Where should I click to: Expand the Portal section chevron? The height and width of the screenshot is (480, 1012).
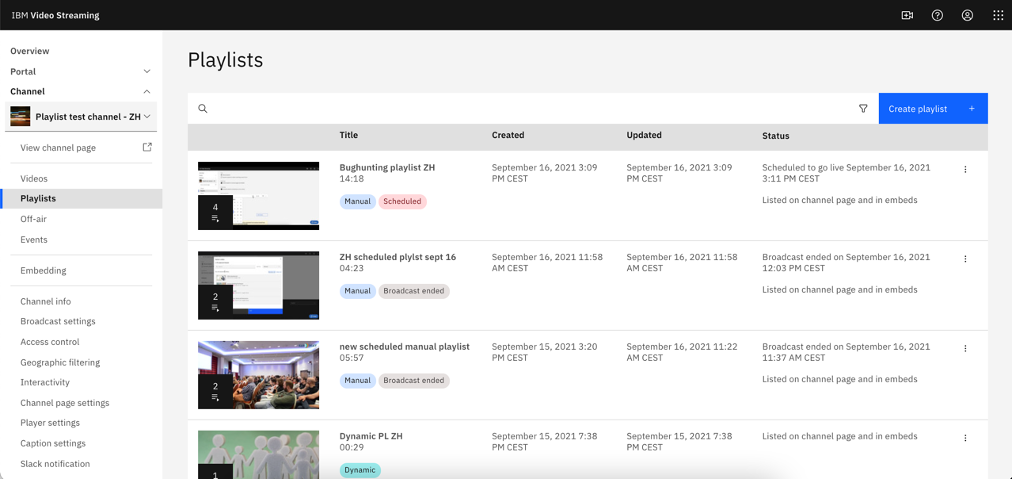(147, 72)
